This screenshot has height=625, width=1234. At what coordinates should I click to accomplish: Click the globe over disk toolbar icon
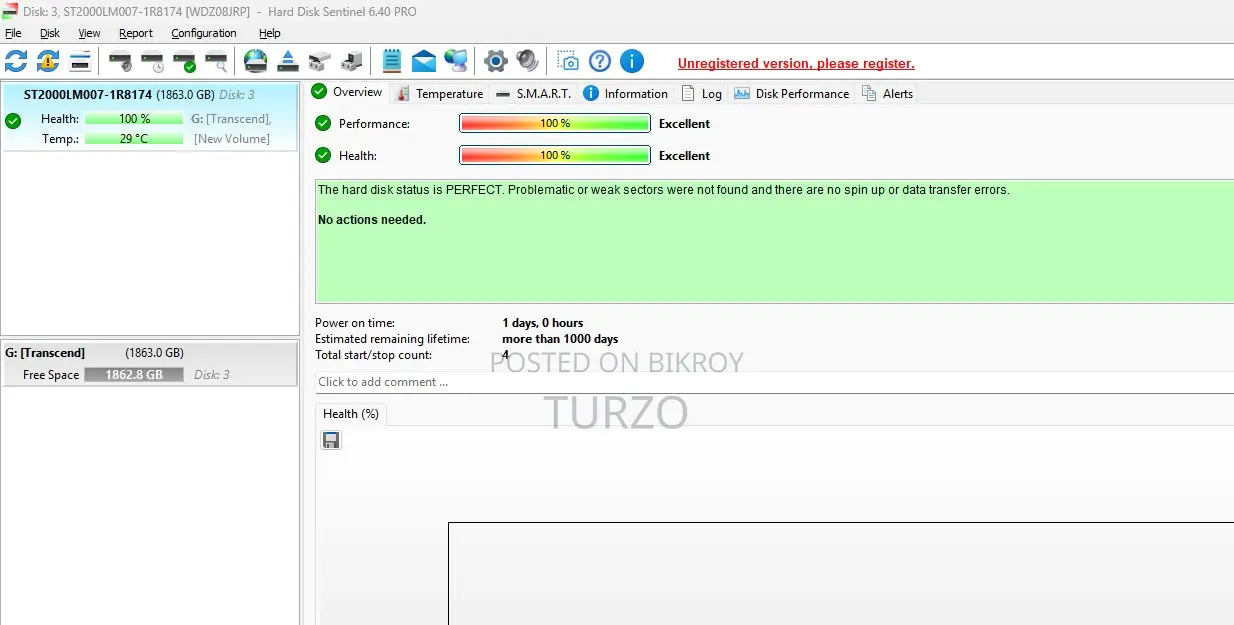256,61
